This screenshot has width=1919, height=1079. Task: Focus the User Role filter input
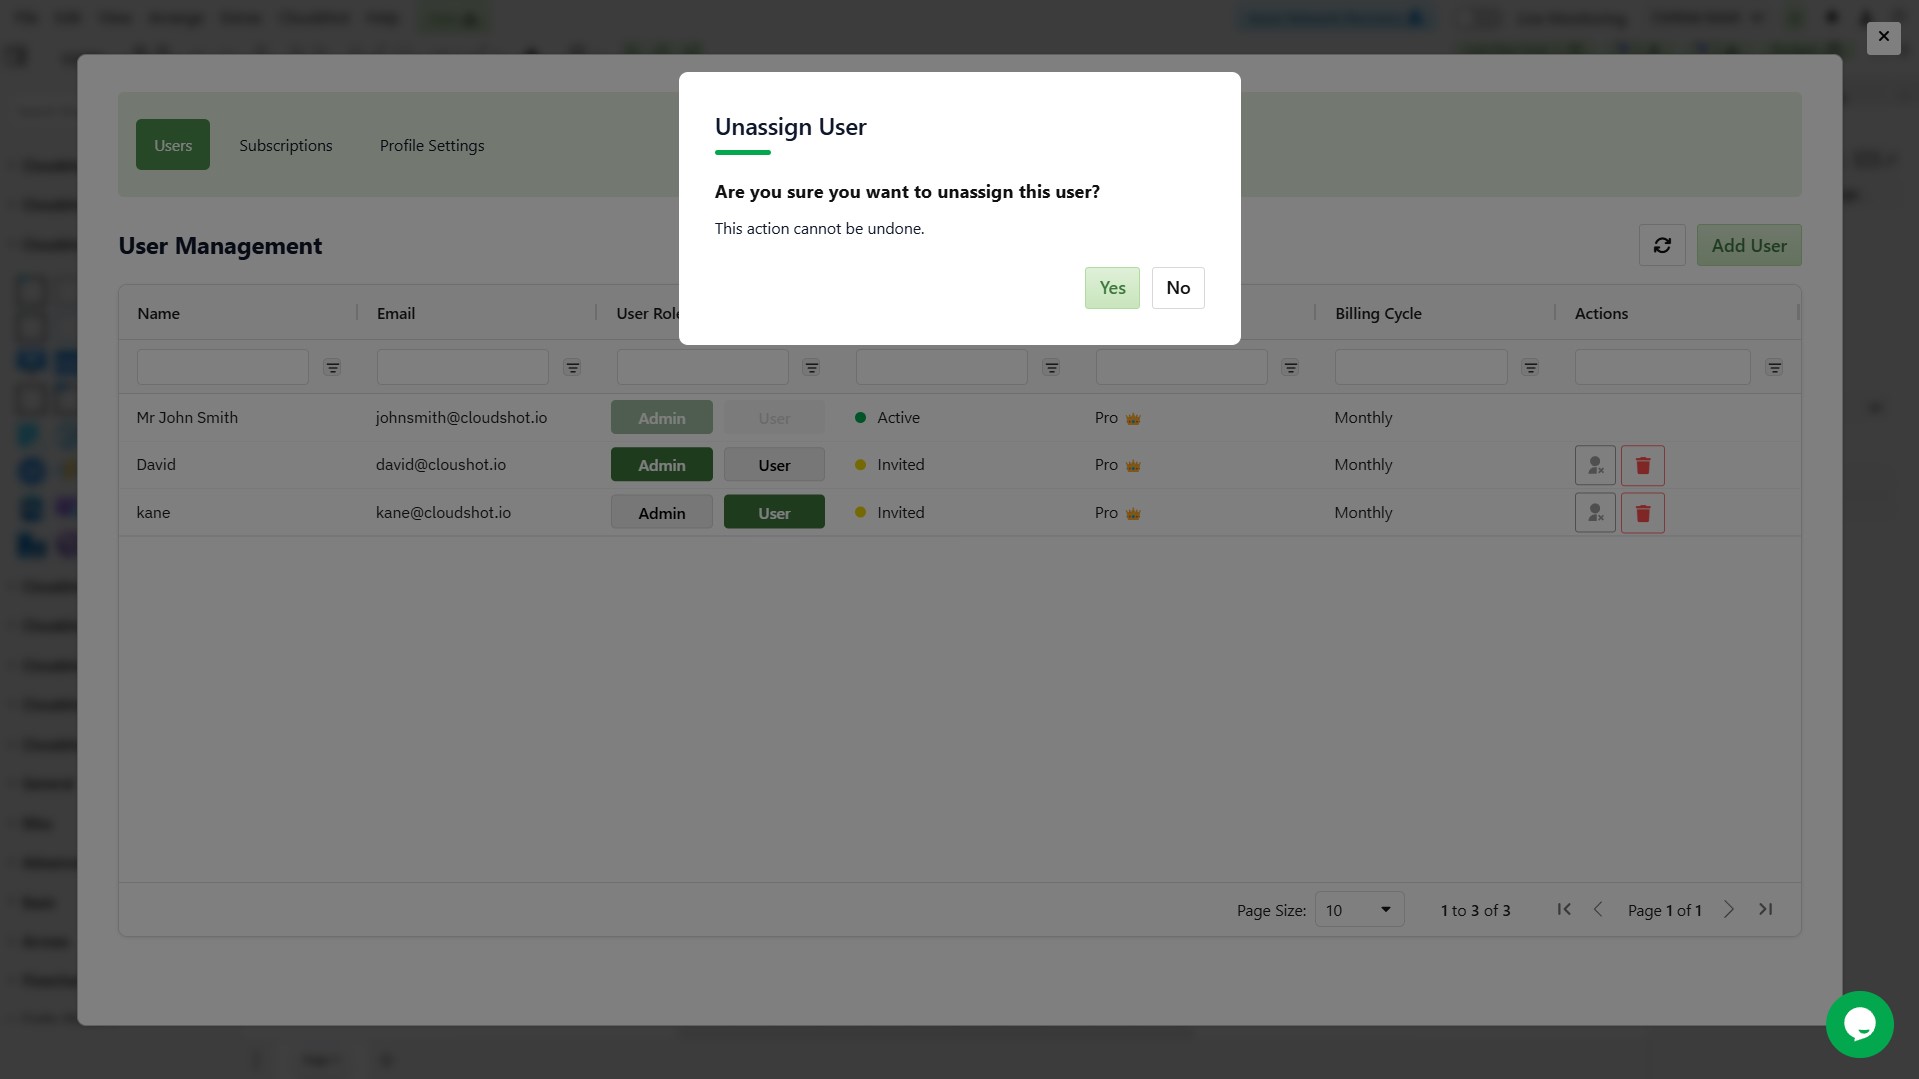tap(703, 367)
